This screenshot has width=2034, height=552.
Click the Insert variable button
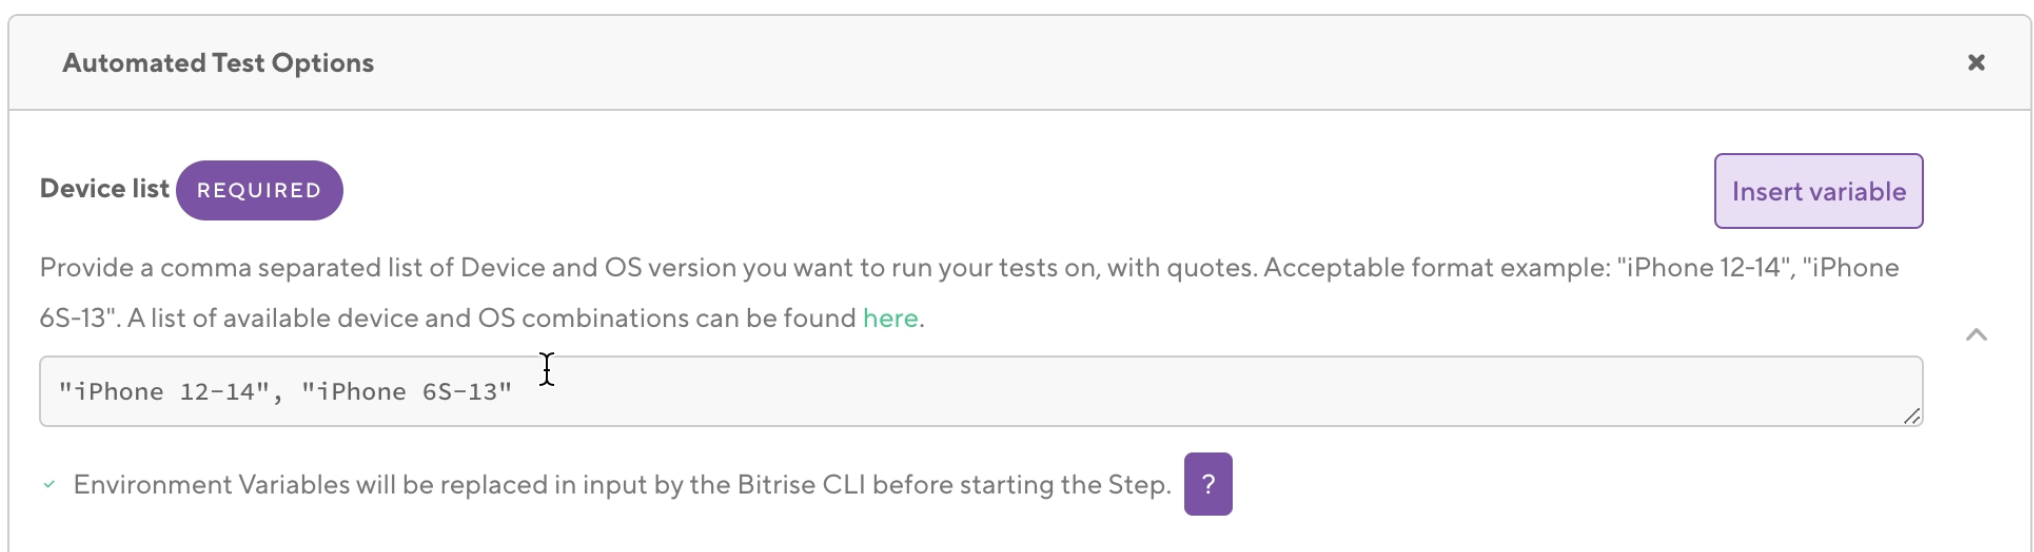(1817, 191)
